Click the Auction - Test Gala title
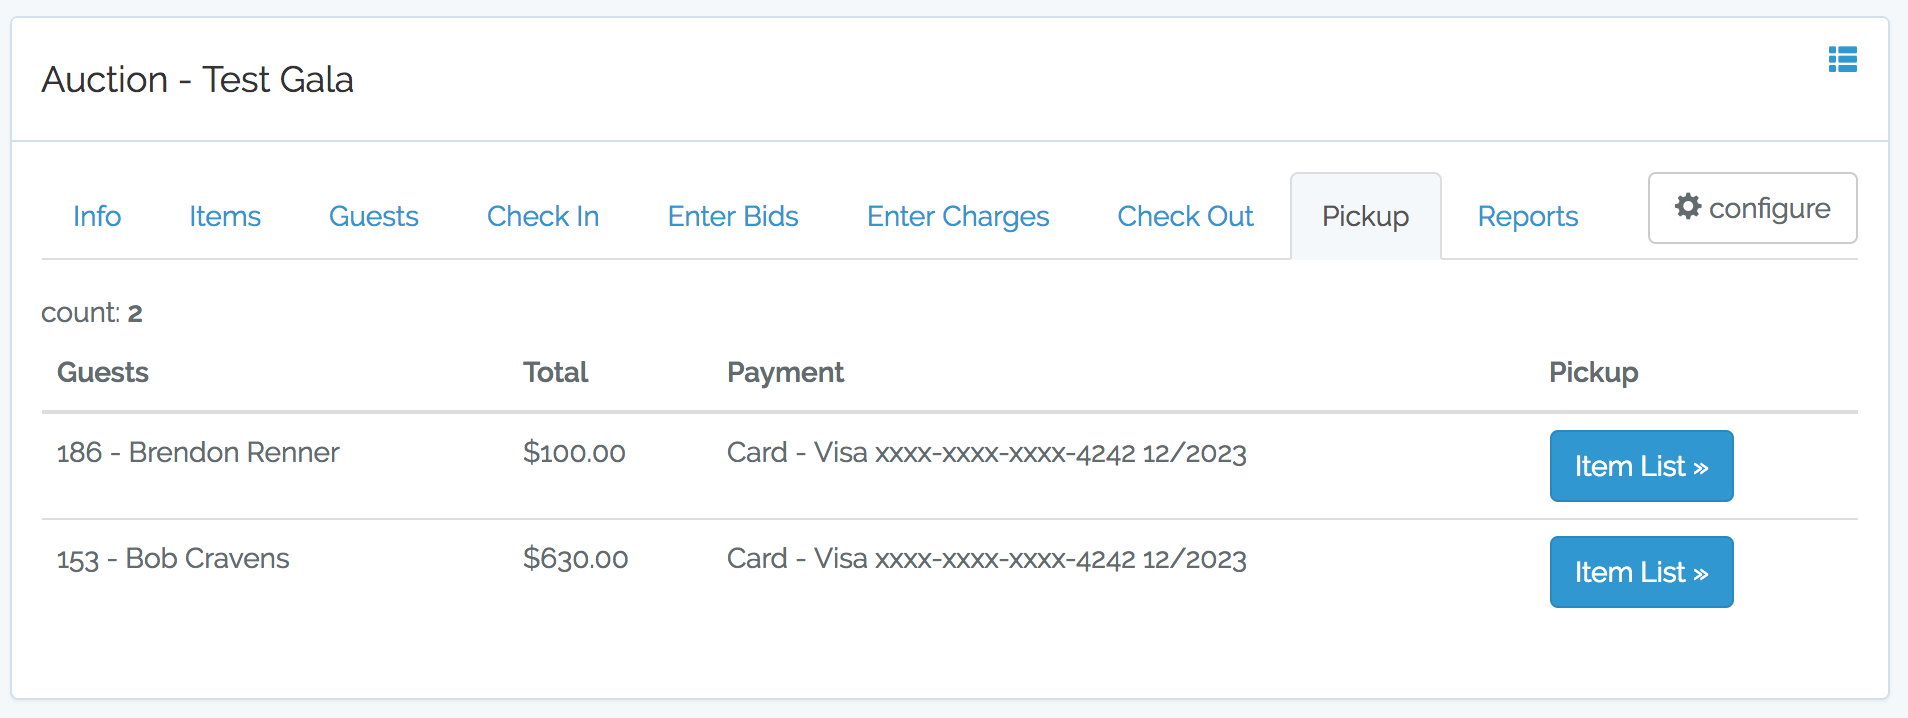1908x718 pixels. (x=198, y=79)
